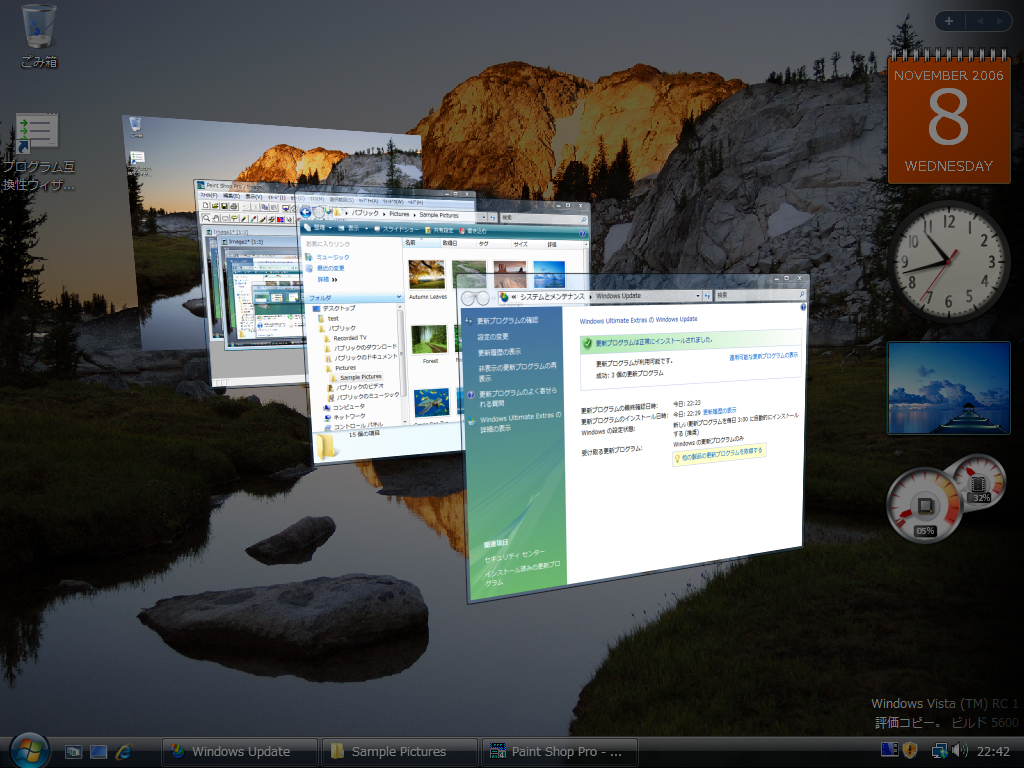Switch to Windows Update taskbar button
This screenshot has width=1024, height=768.
(x=239, y=751)
